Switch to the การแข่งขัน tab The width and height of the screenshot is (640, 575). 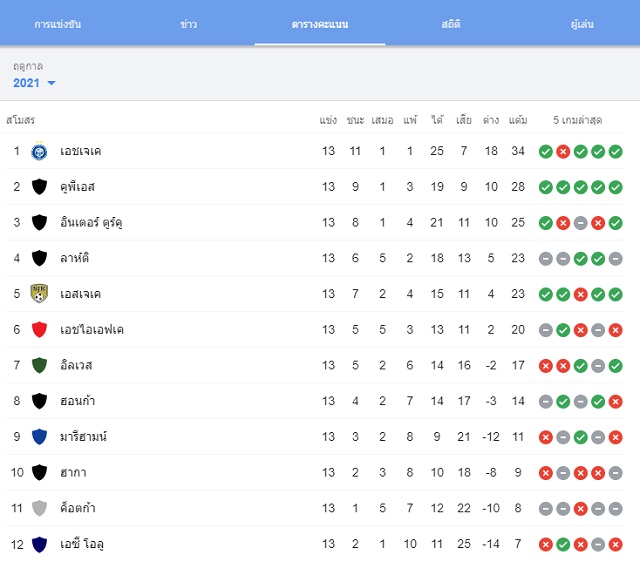point(58,24)
